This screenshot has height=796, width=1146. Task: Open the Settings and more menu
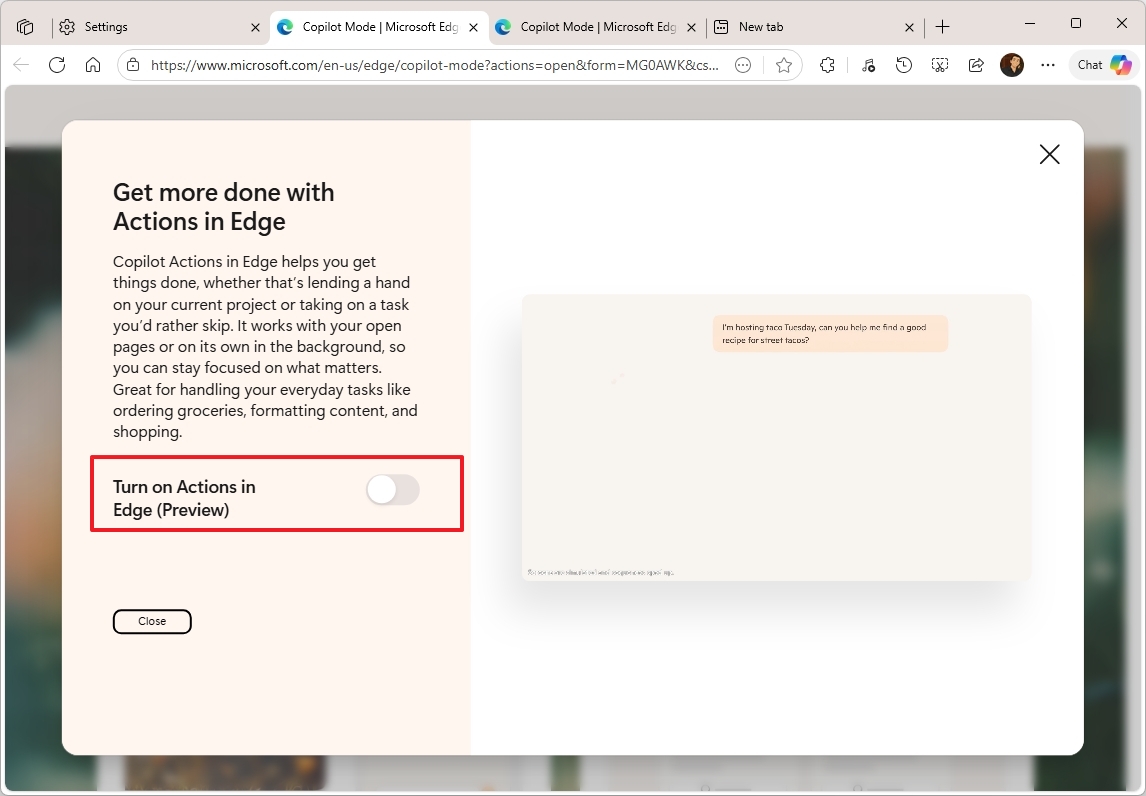point(1047,64)
